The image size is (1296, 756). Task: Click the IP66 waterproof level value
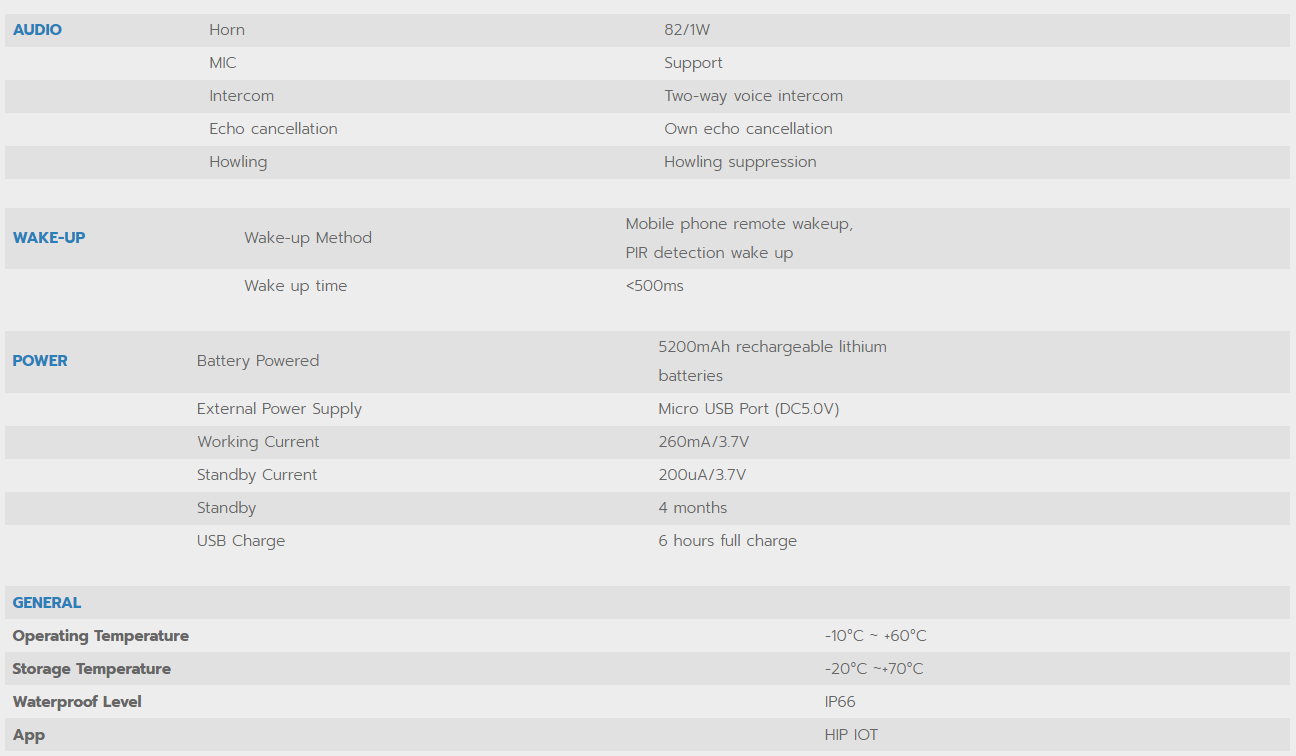840,702
